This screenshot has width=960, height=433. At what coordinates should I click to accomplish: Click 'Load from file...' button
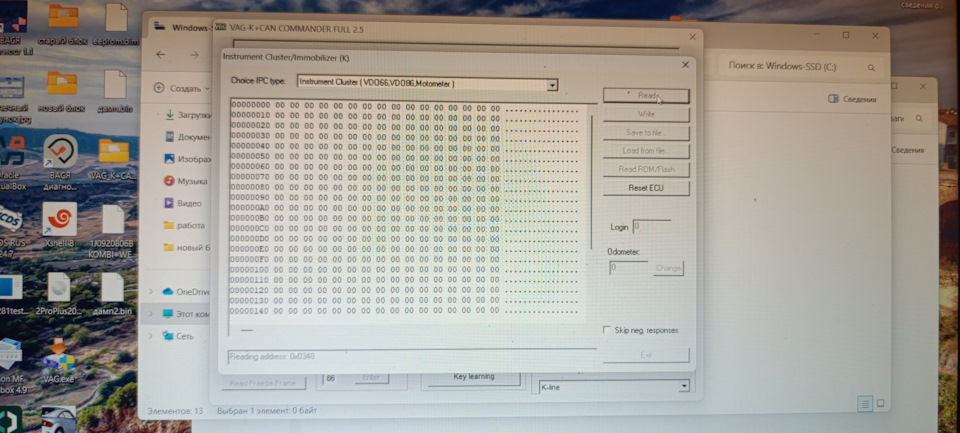tap(646, 151)
